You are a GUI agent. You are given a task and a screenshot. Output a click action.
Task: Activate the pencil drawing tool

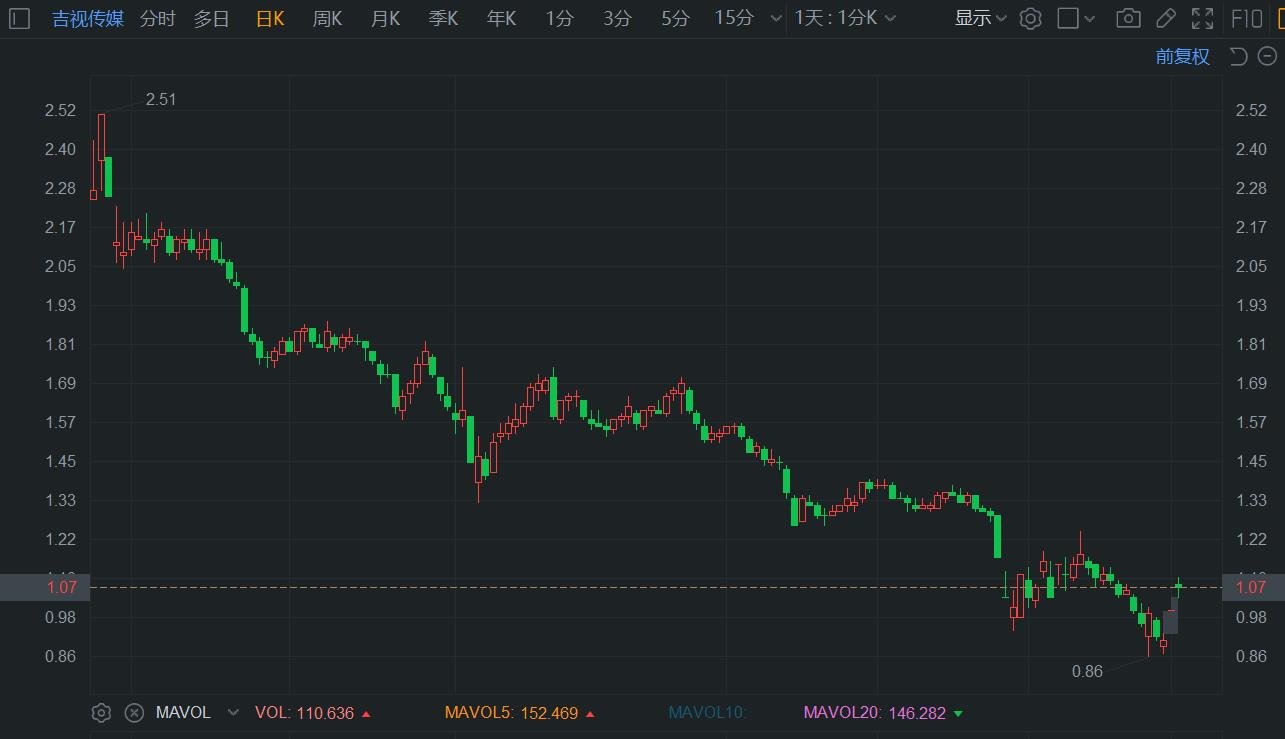1165,18
